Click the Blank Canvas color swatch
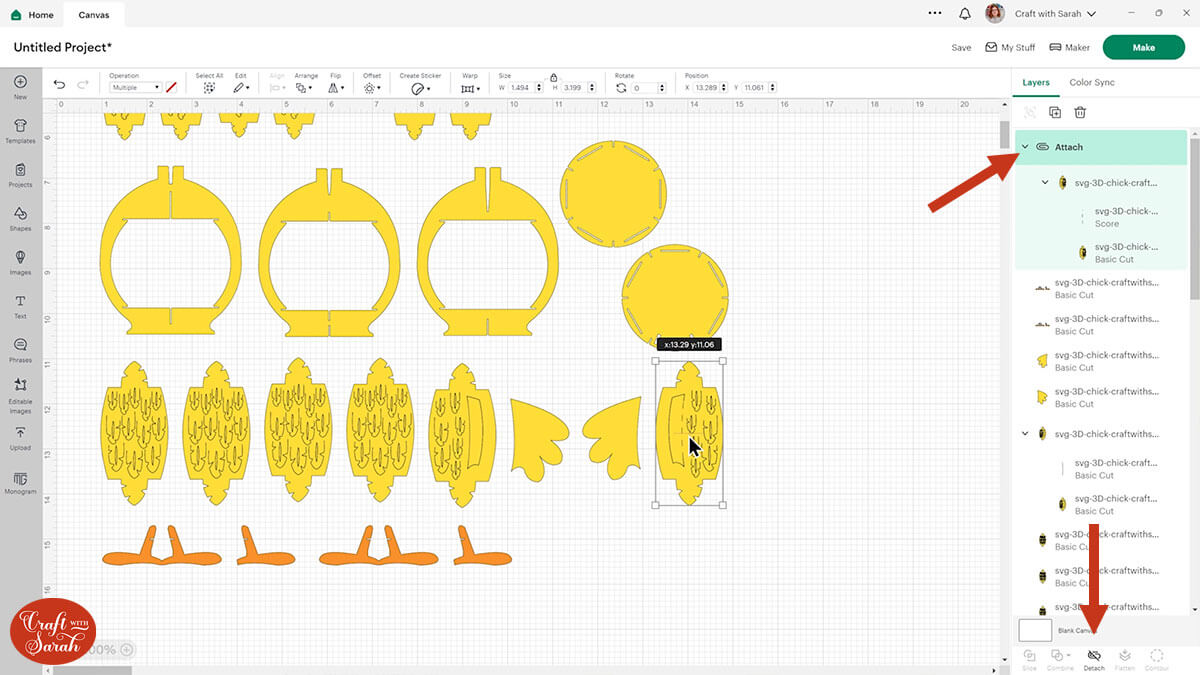Image resolution: width=1200 pixels, height=675 pixels. pos(1035,630)
